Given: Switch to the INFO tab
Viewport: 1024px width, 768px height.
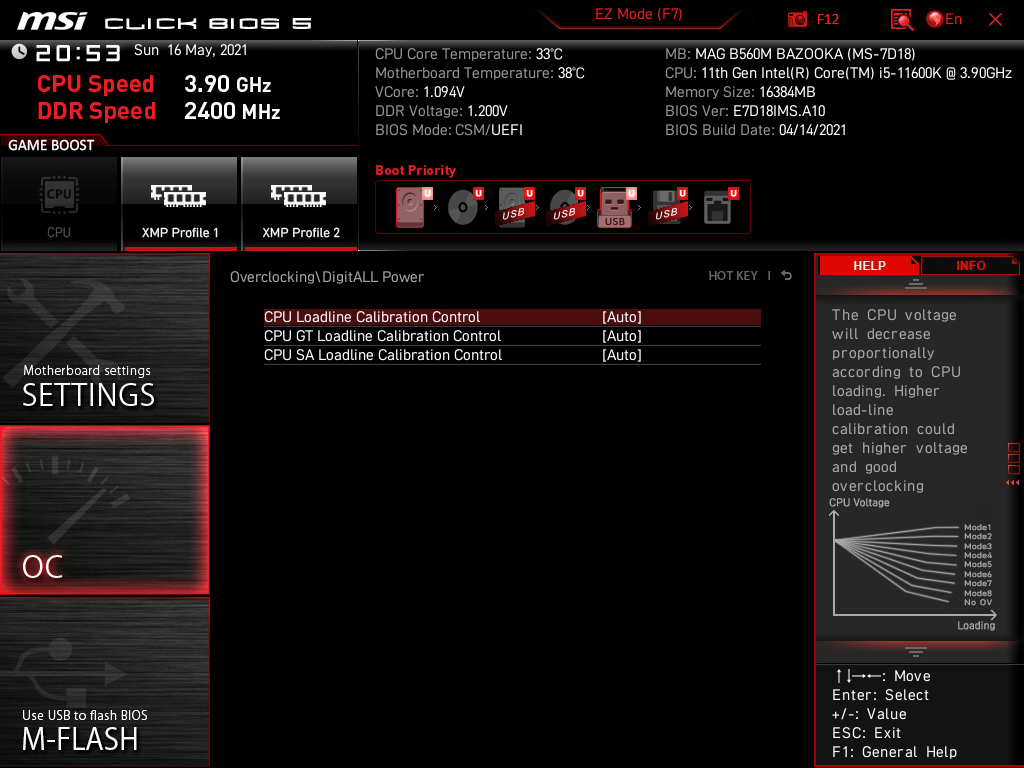Looking at the screenshot, I should [x=970, y=265].
